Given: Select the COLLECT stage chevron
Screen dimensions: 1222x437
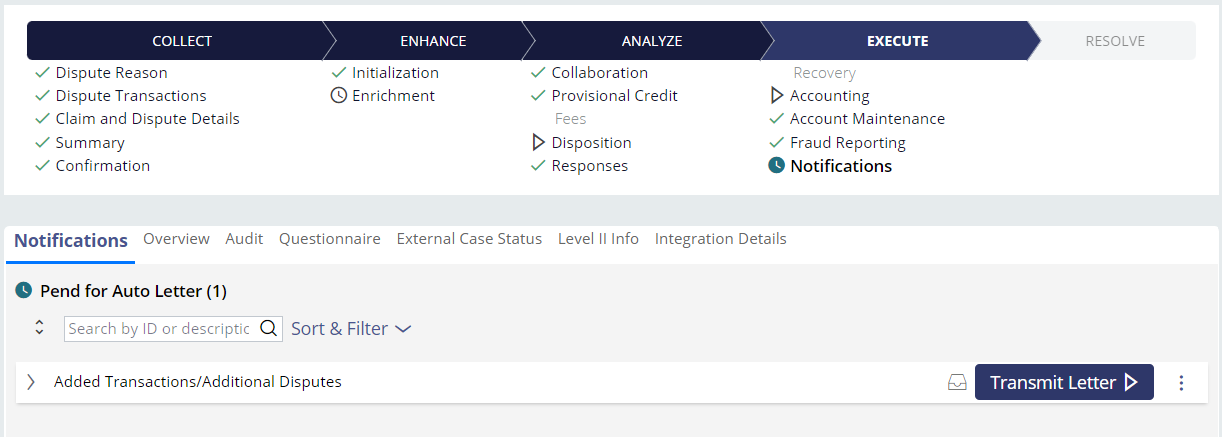Looking at the screenshot, I should 182,41.
